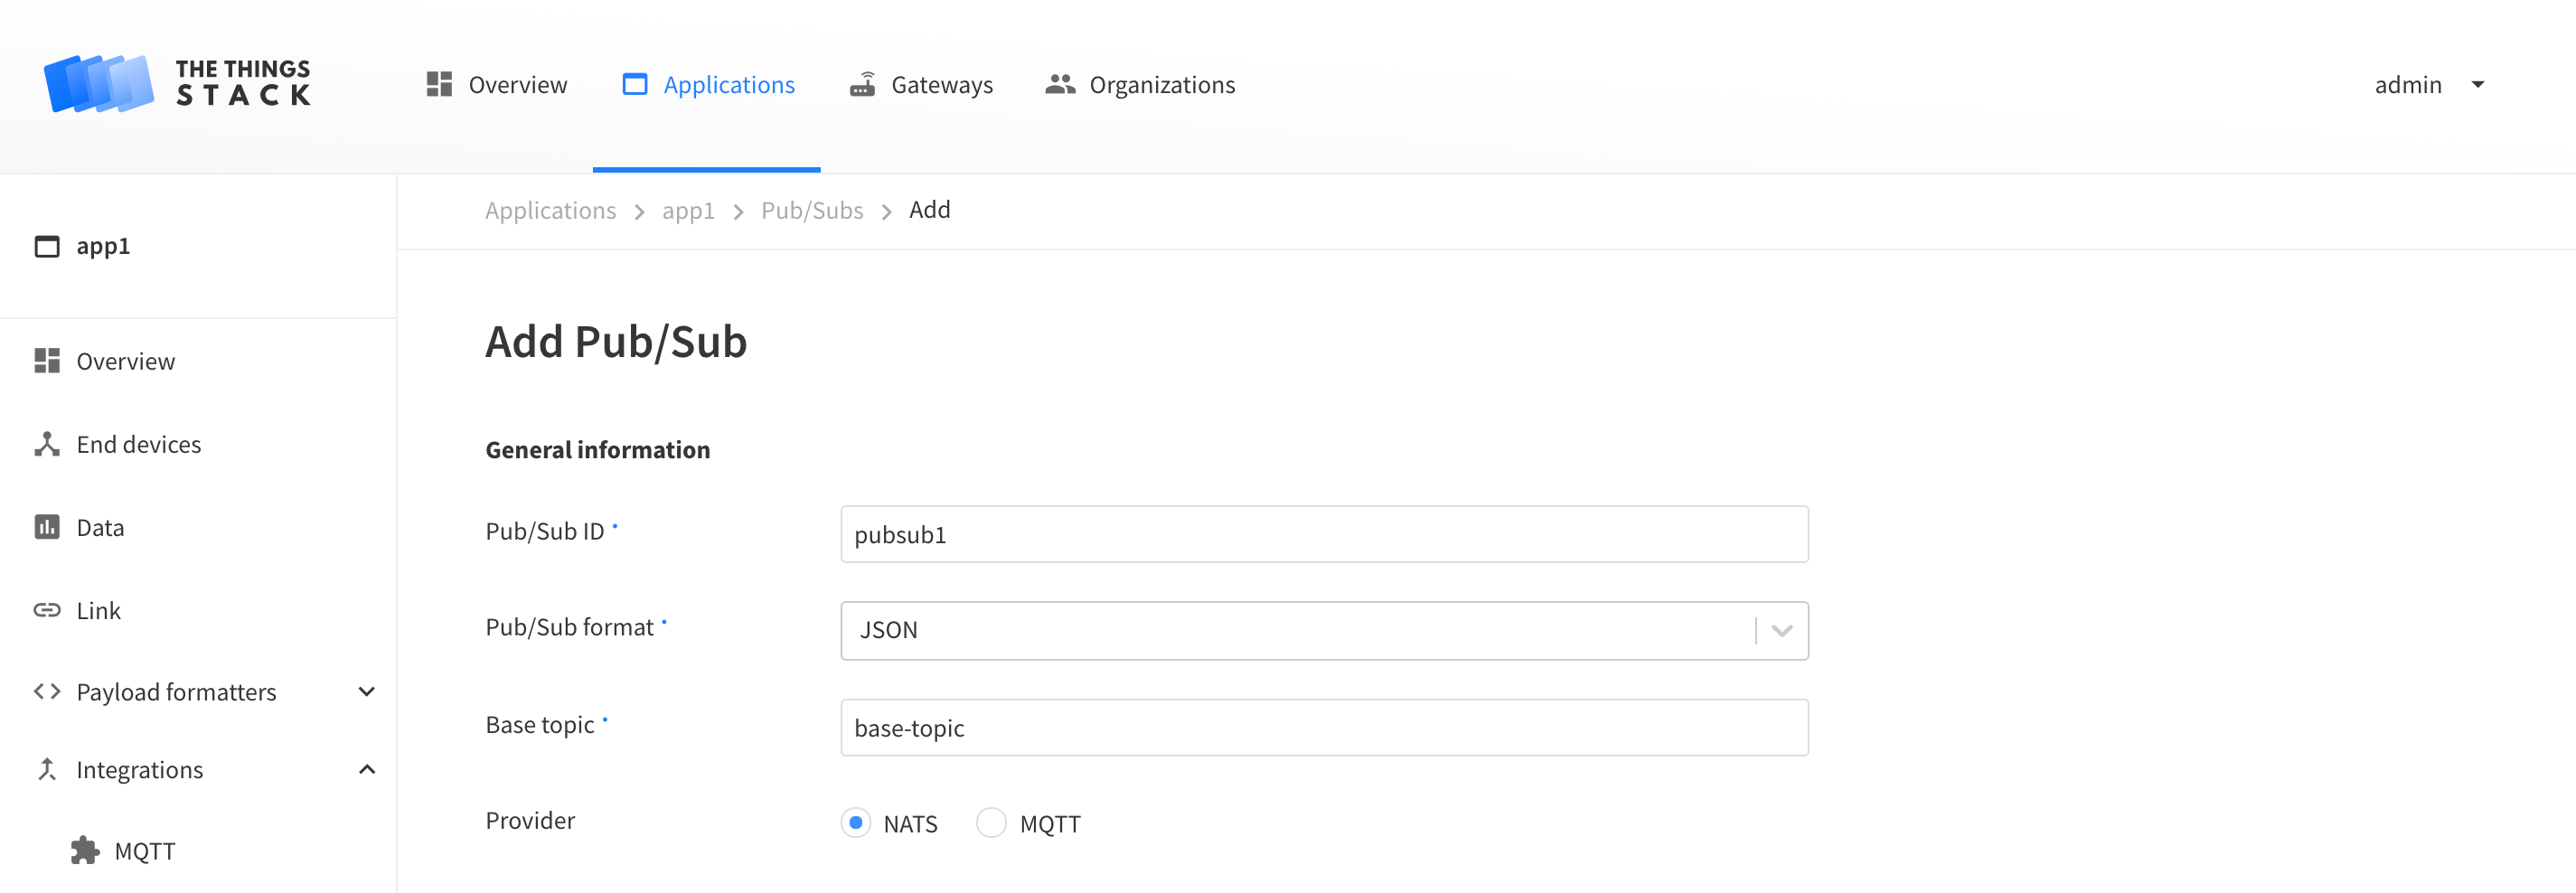
Task: Navigate to Pub/Subs breadcrumb link
Action: 811,211
